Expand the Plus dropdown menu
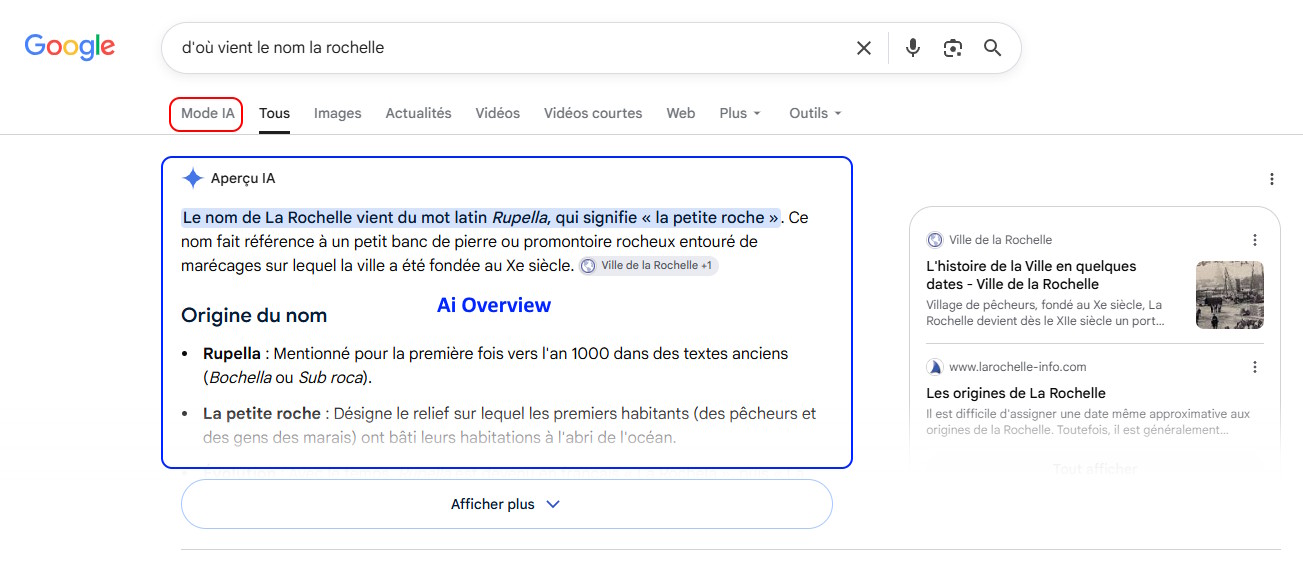 [x=740, y=114]
